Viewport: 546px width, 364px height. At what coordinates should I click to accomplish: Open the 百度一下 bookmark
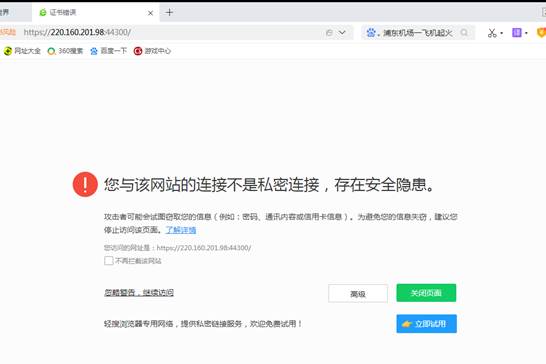108,51
